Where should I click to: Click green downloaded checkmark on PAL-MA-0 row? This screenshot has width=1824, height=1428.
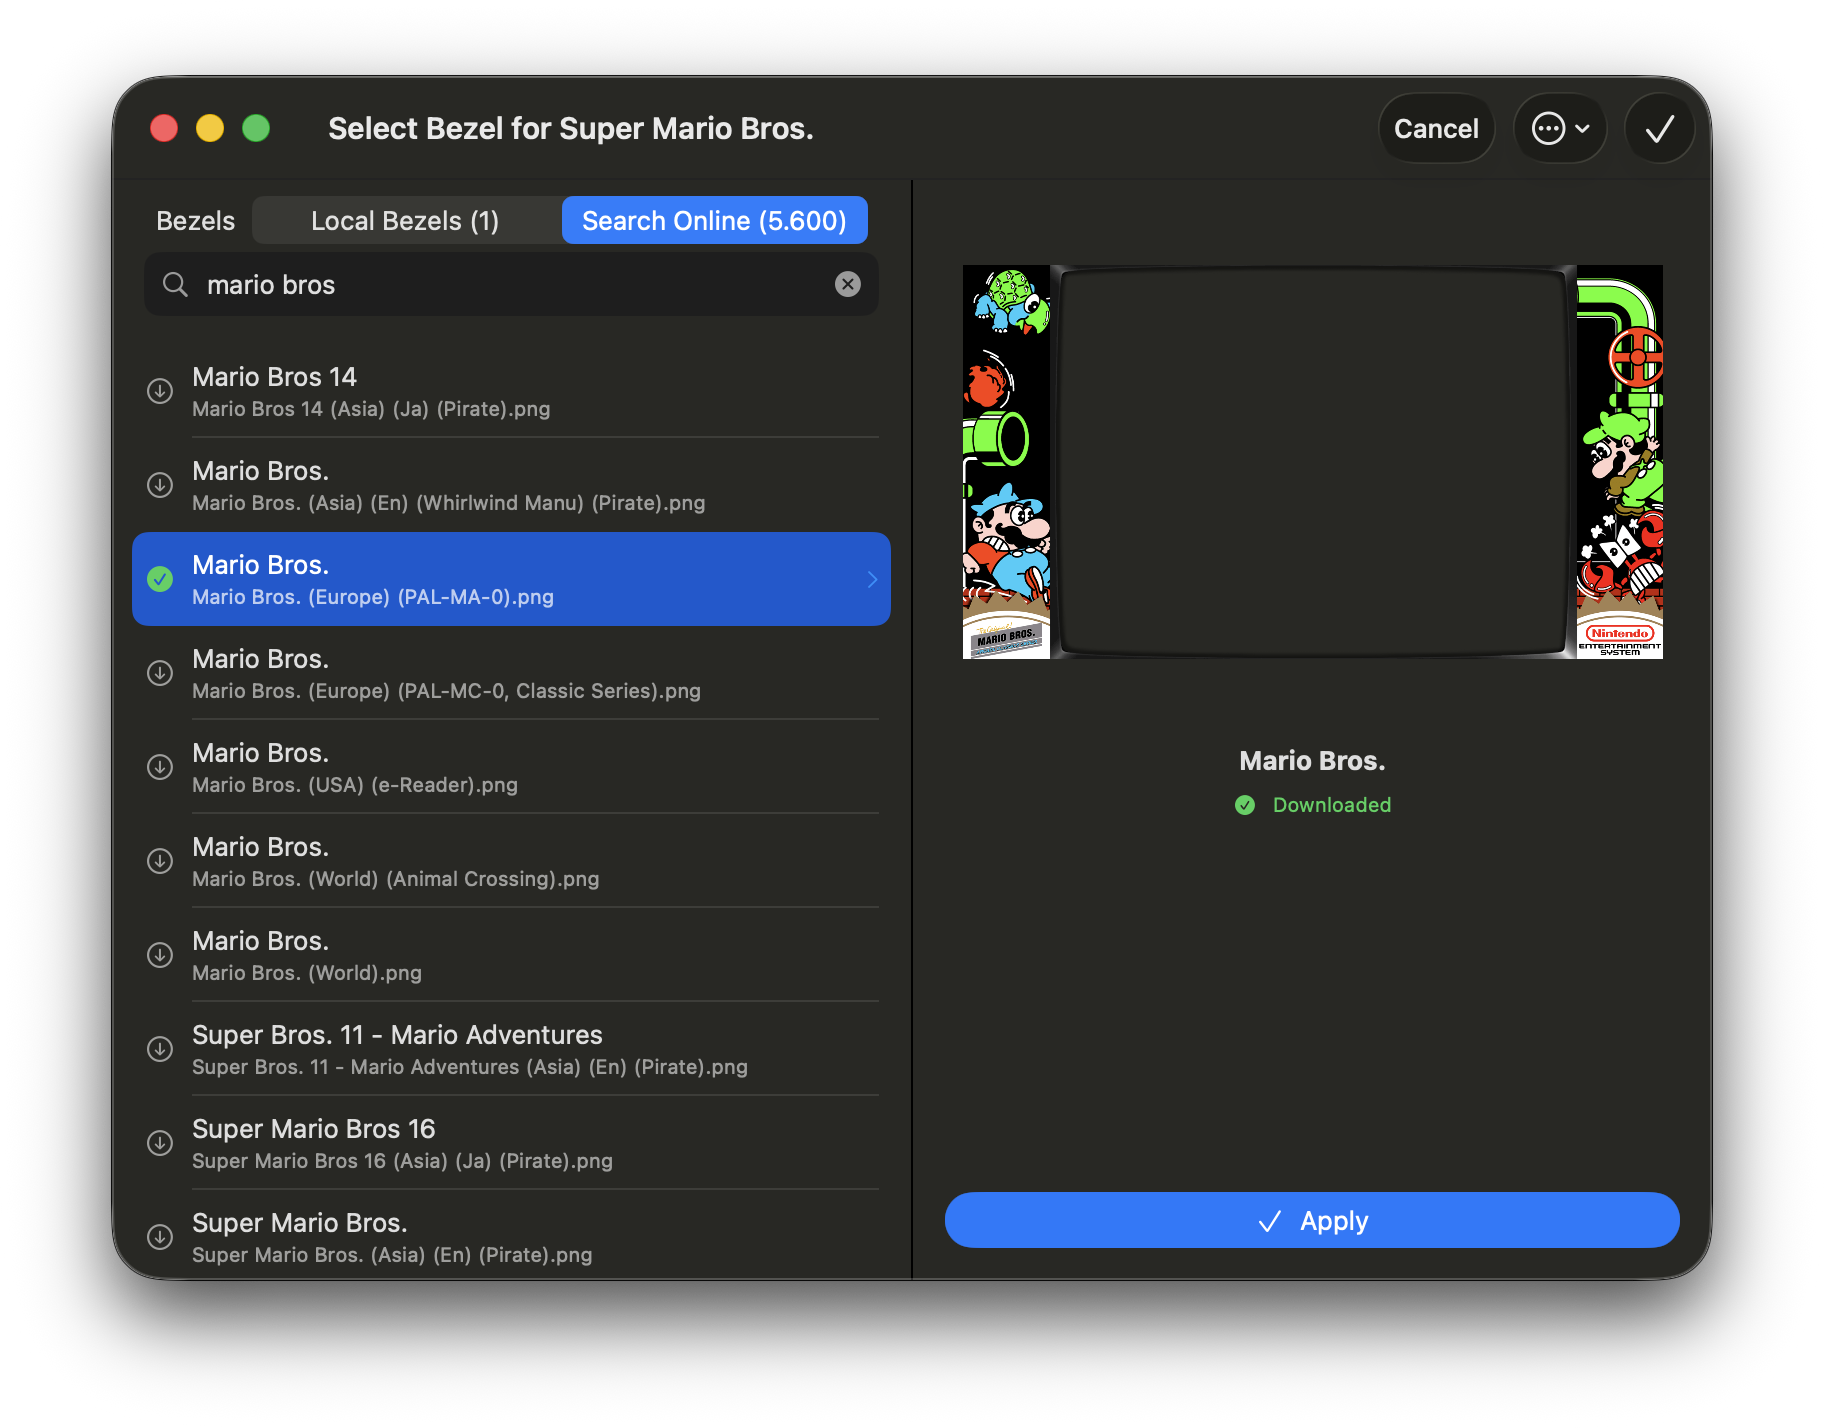160,579
